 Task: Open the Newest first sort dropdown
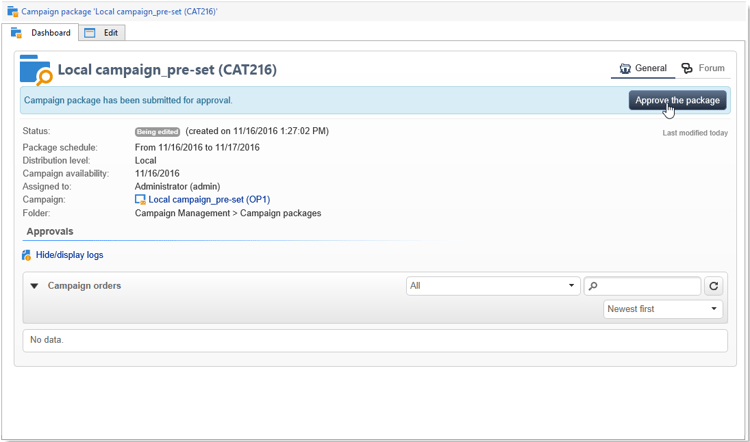(662, 309)
